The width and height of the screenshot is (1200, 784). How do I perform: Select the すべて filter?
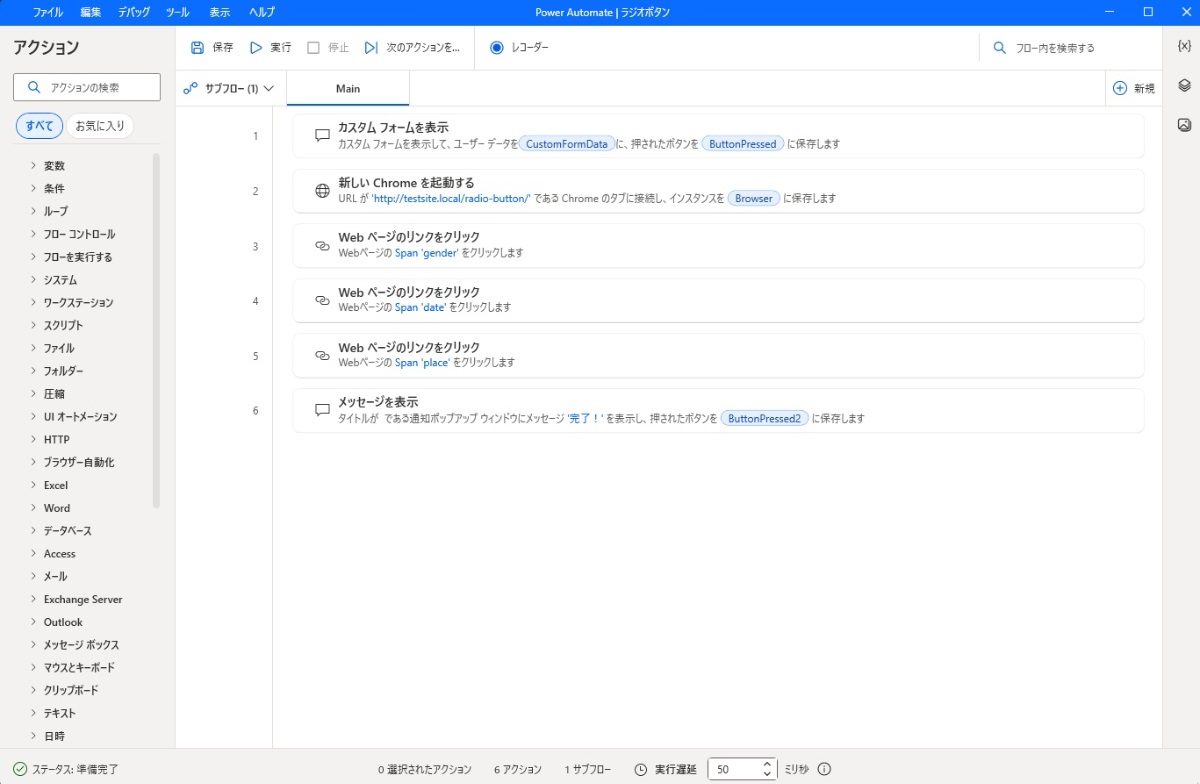tap(40, 125)
